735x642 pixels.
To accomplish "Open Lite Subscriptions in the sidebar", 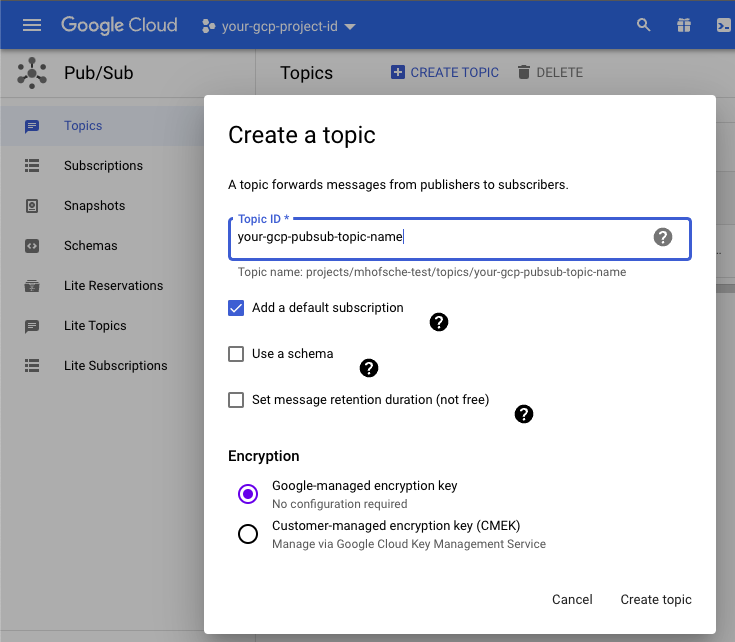I will (x=115, y=365).
